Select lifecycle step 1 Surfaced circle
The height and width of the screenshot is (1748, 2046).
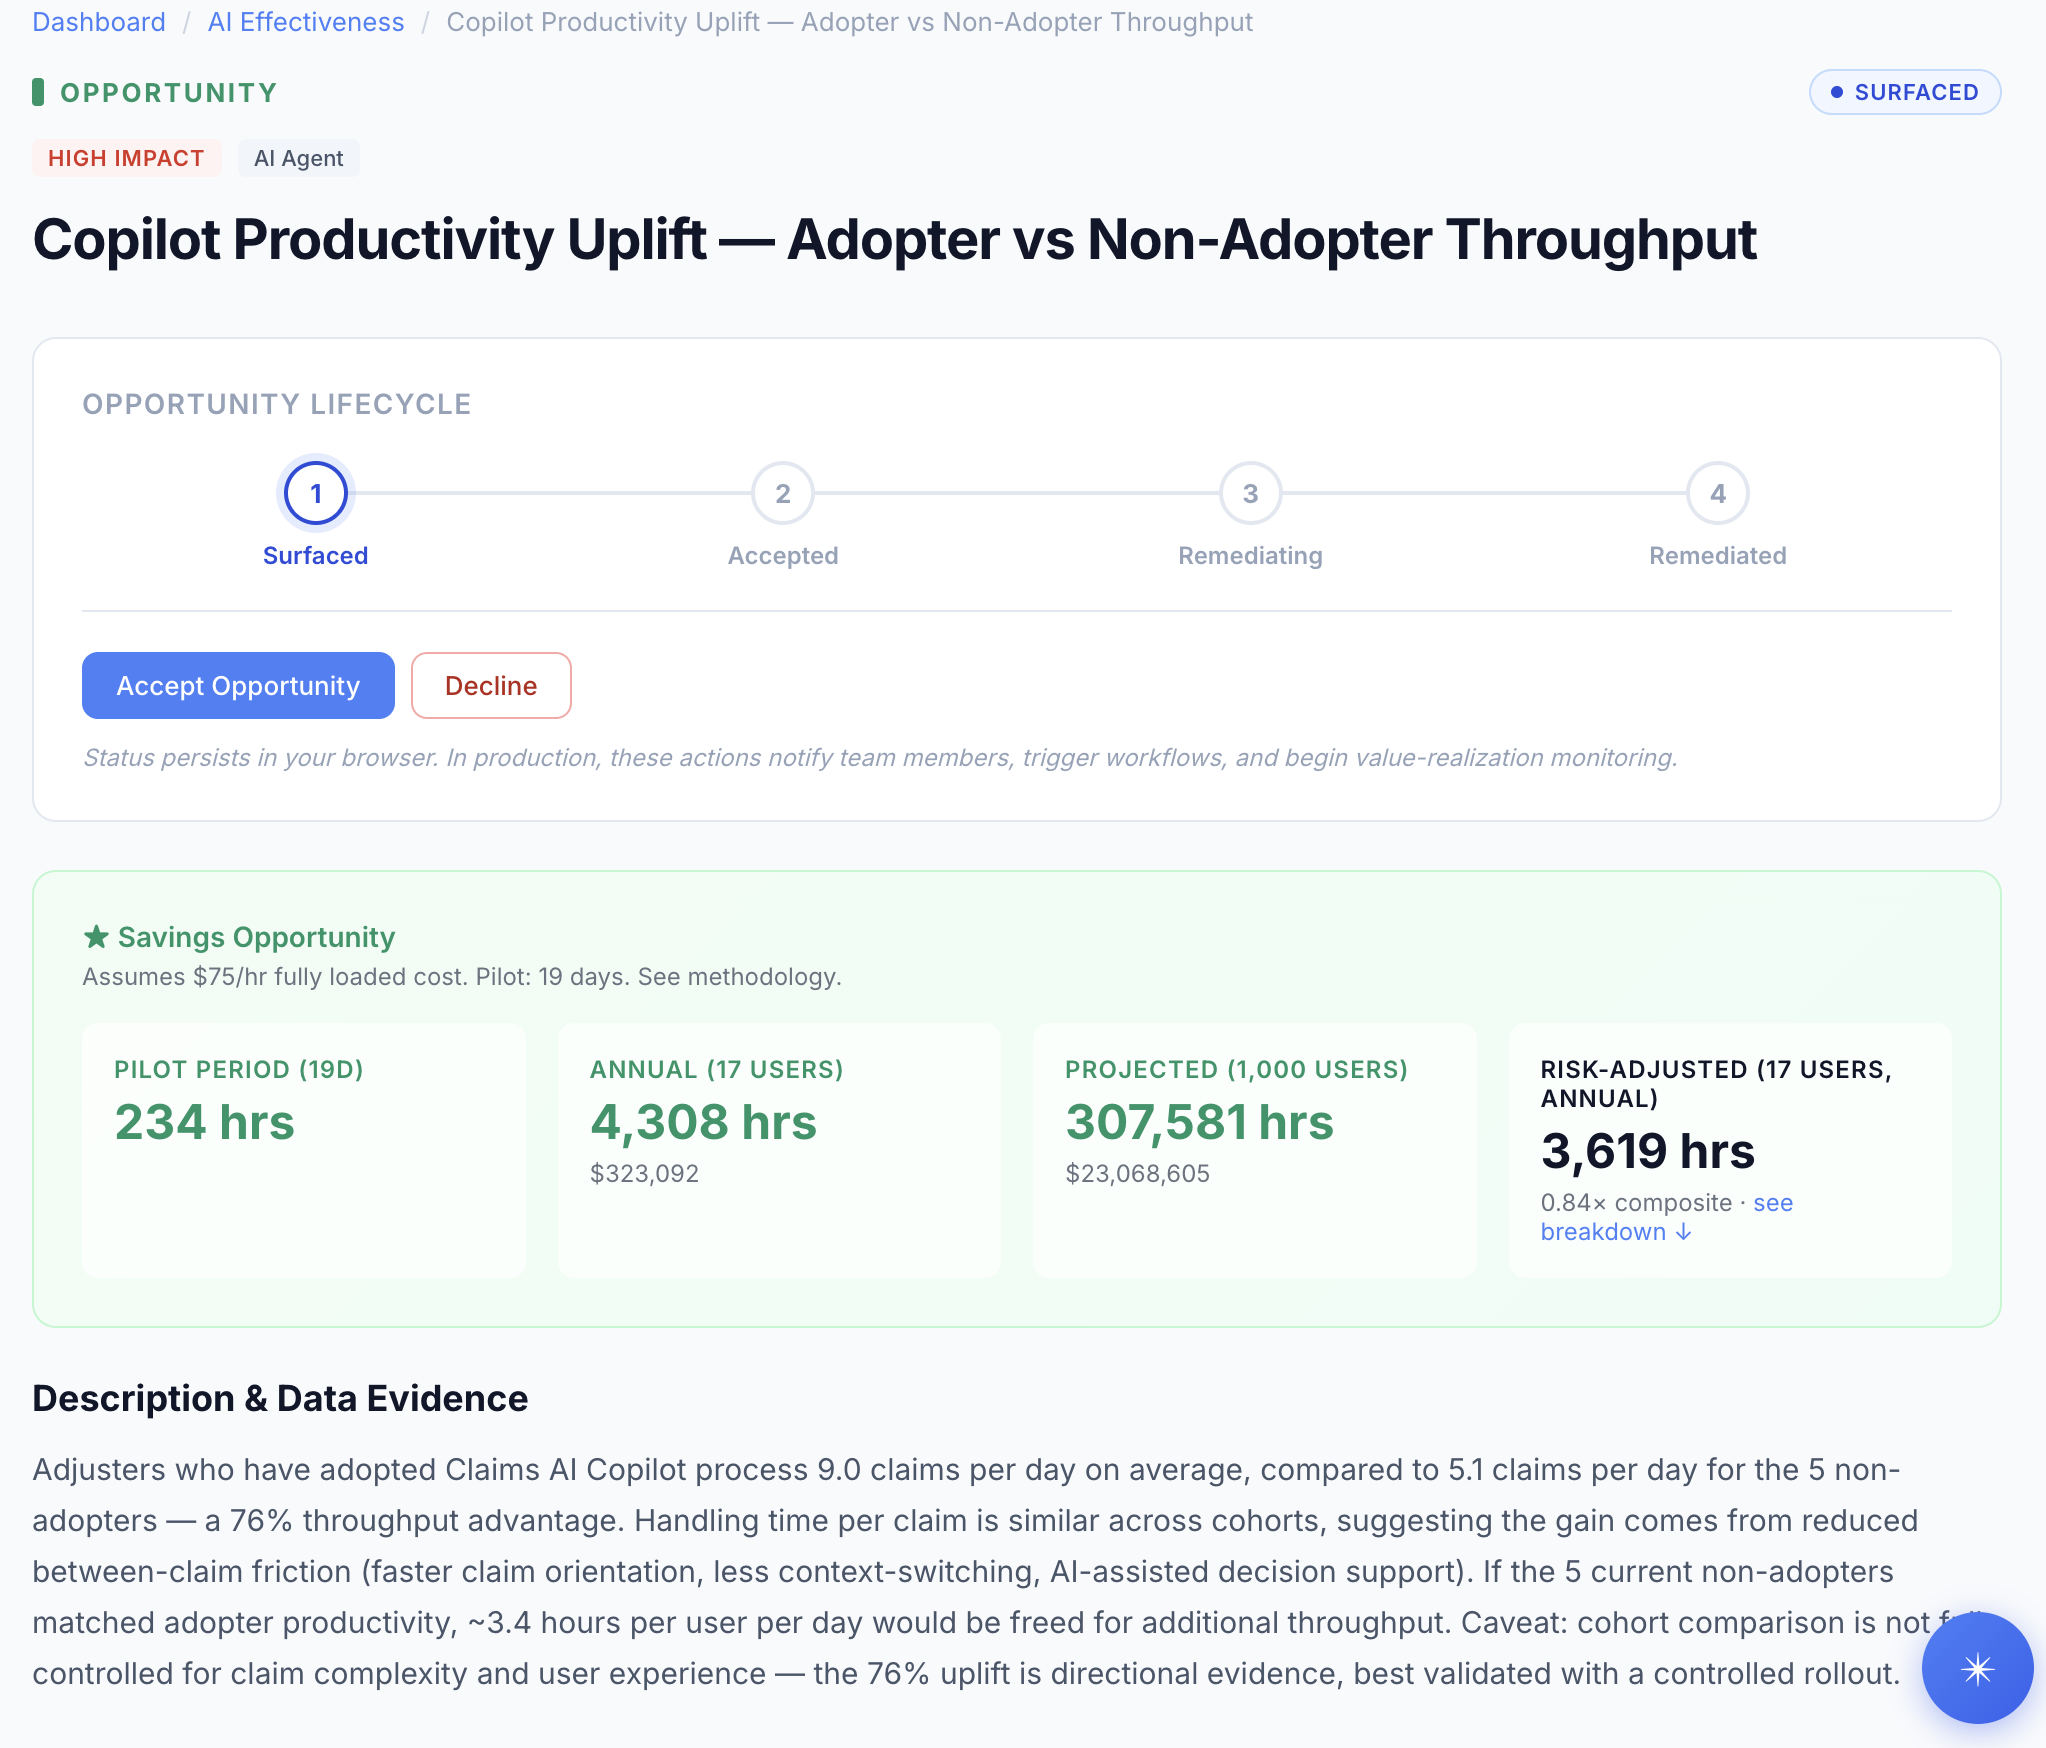tap(315, 493)
